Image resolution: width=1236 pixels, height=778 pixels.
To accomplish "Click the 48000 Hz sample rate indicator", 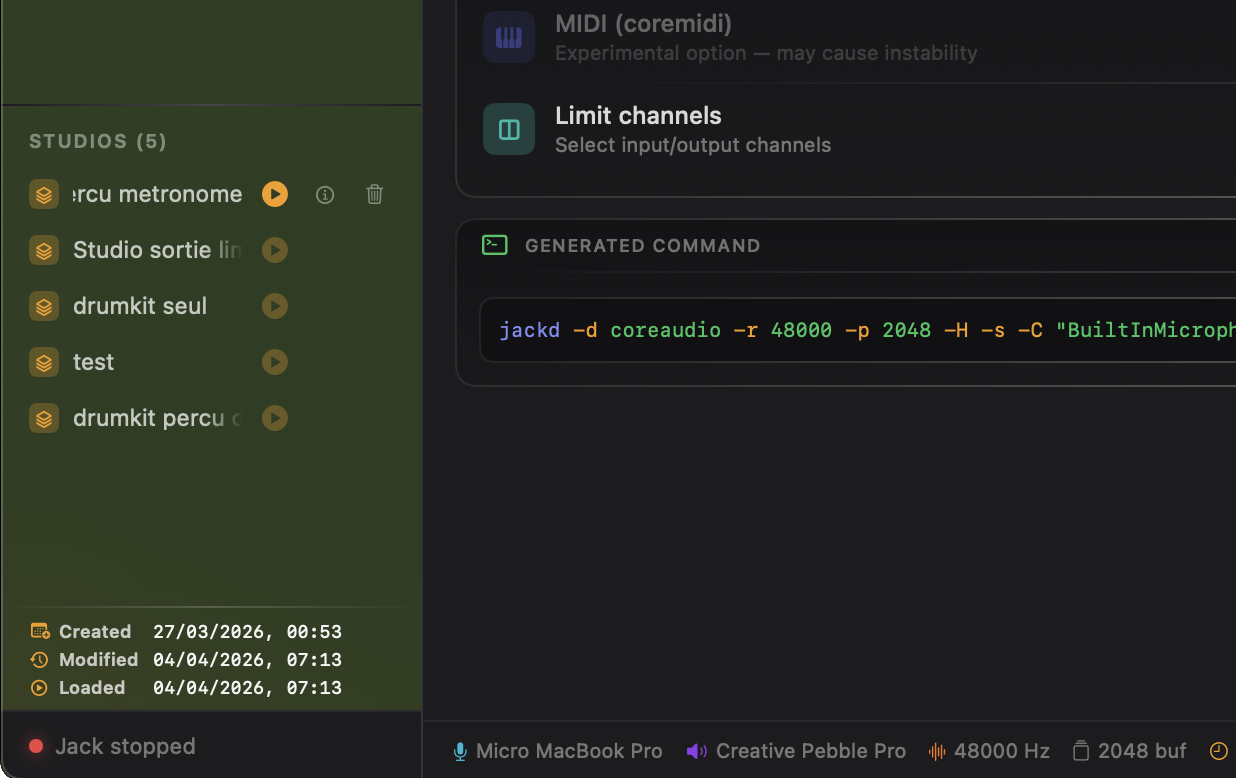I will [990, 751].
